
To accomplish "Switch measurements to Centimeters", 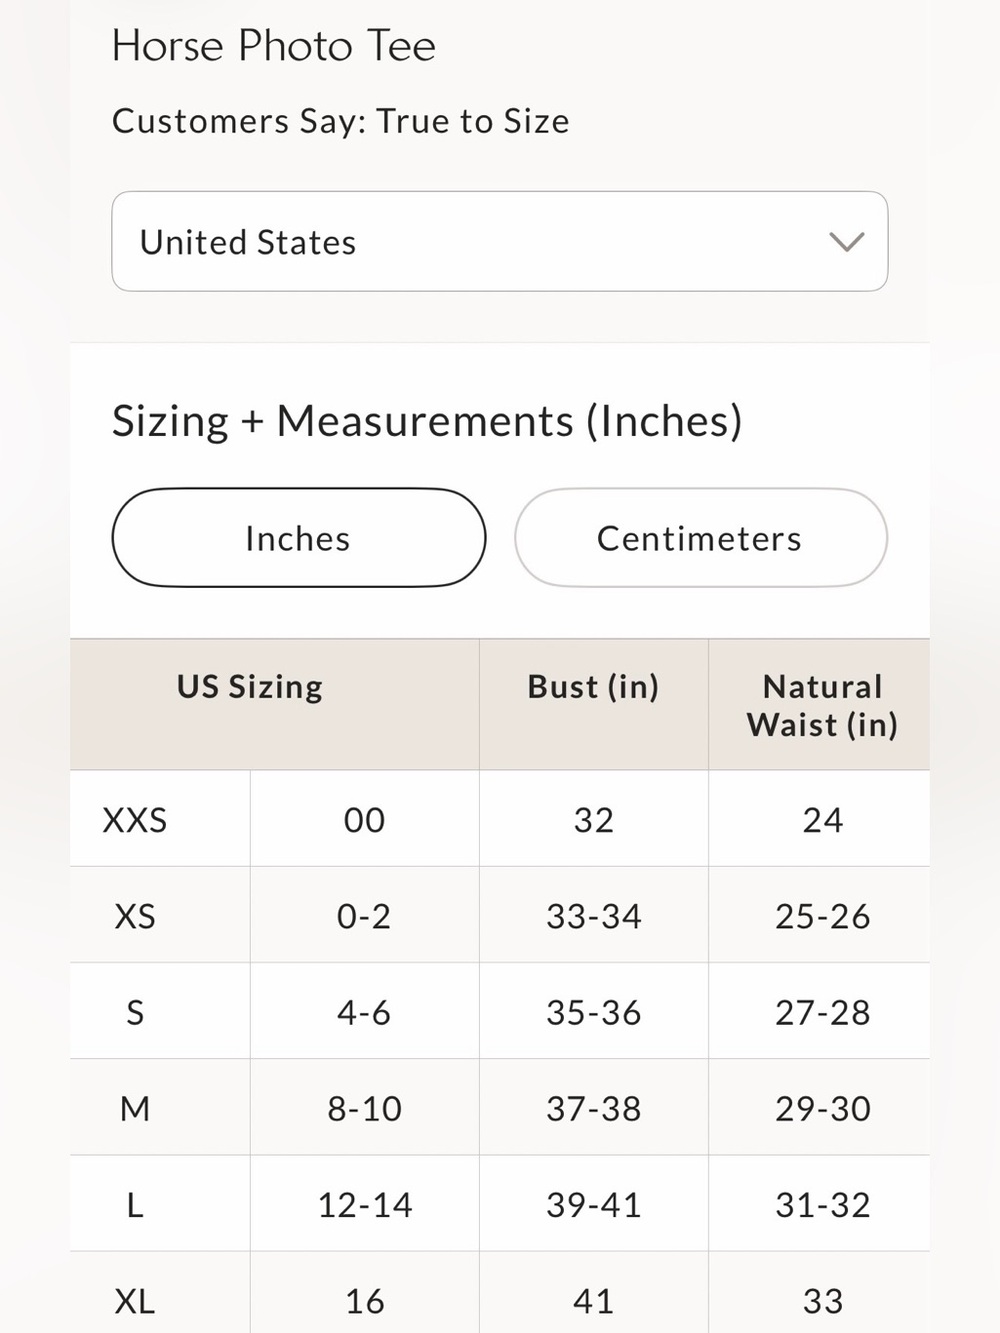I will (x=700, y=538).
